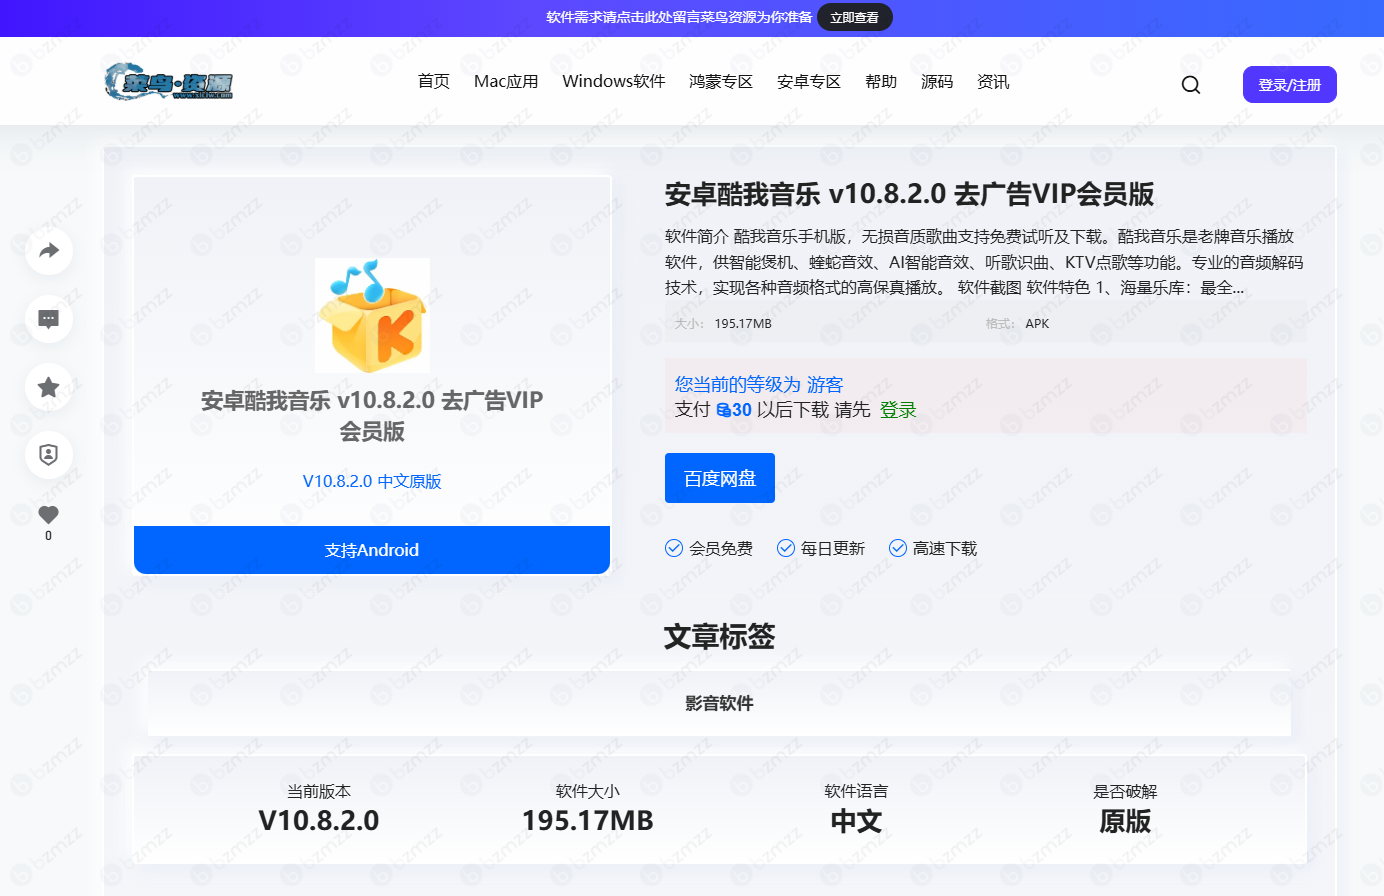Image resolution: width=1384 pixels, height=896 pixels.
Task: Click the 影音软件 article tag
Action: pyautogui.click(x=719, y=704)
